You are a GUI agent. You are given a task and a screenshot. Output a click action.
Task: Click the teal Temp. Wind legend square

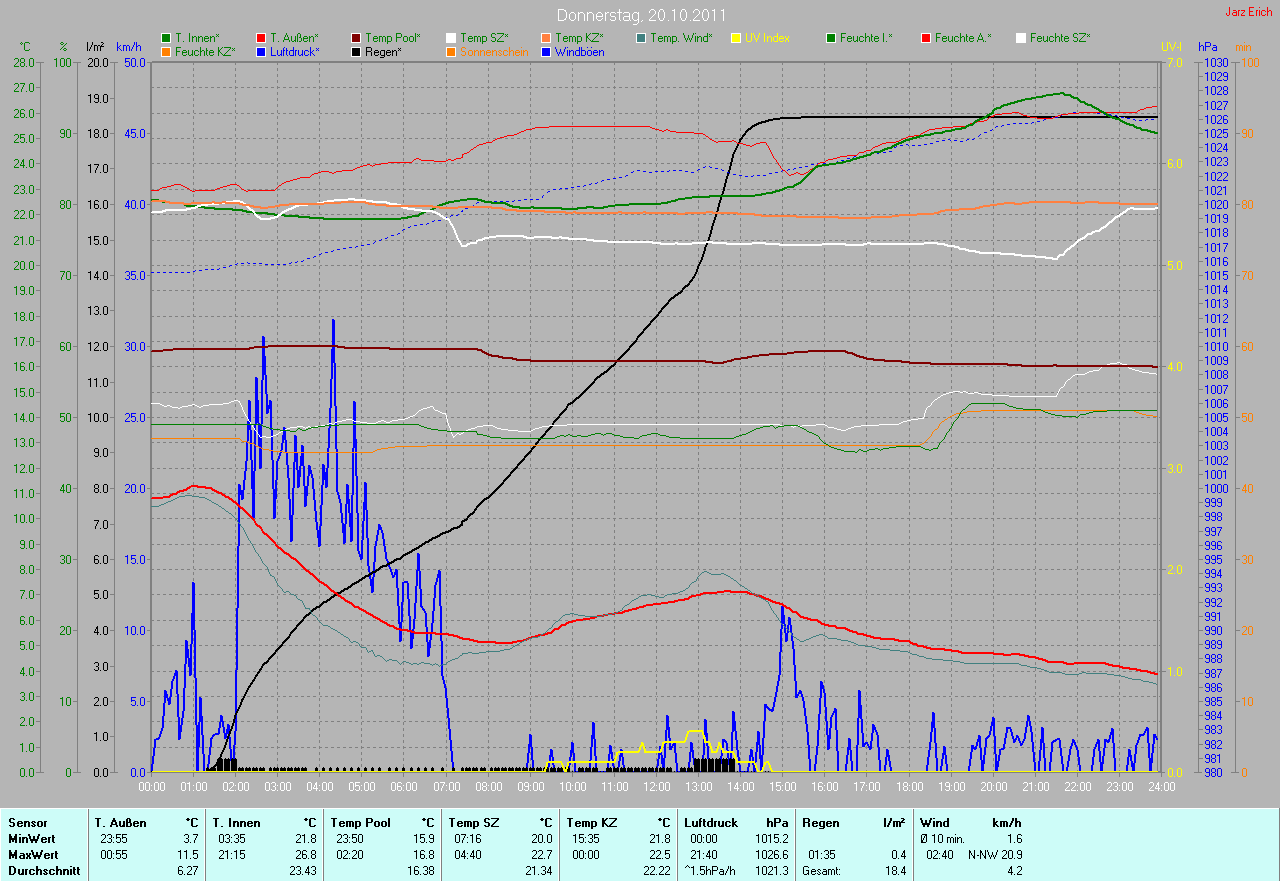tap(641, 38)
